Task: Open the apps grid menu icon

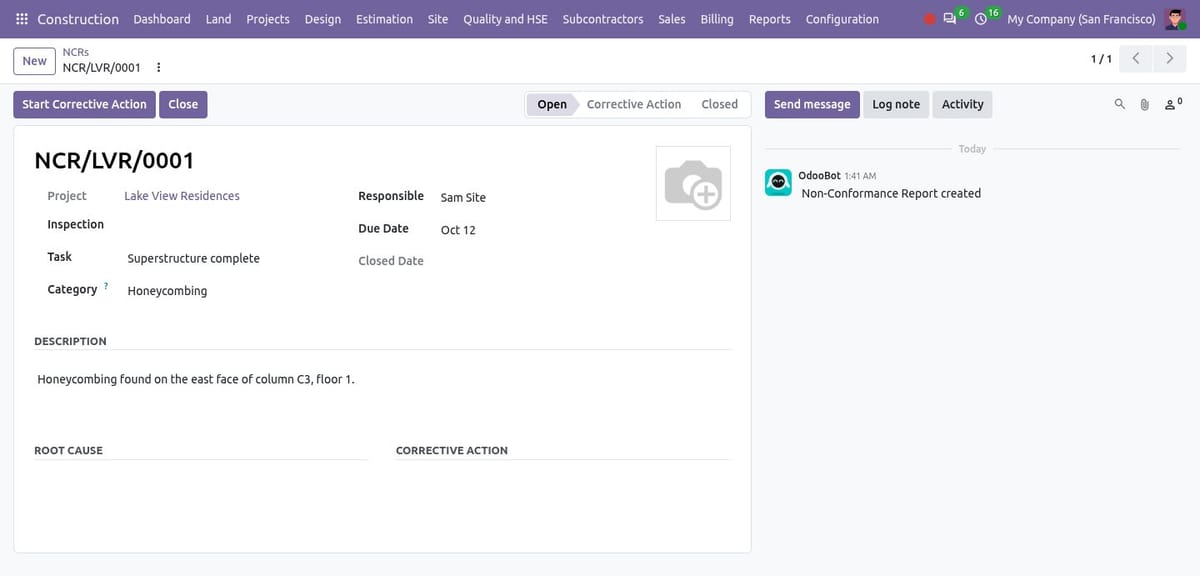Action: 22,19
